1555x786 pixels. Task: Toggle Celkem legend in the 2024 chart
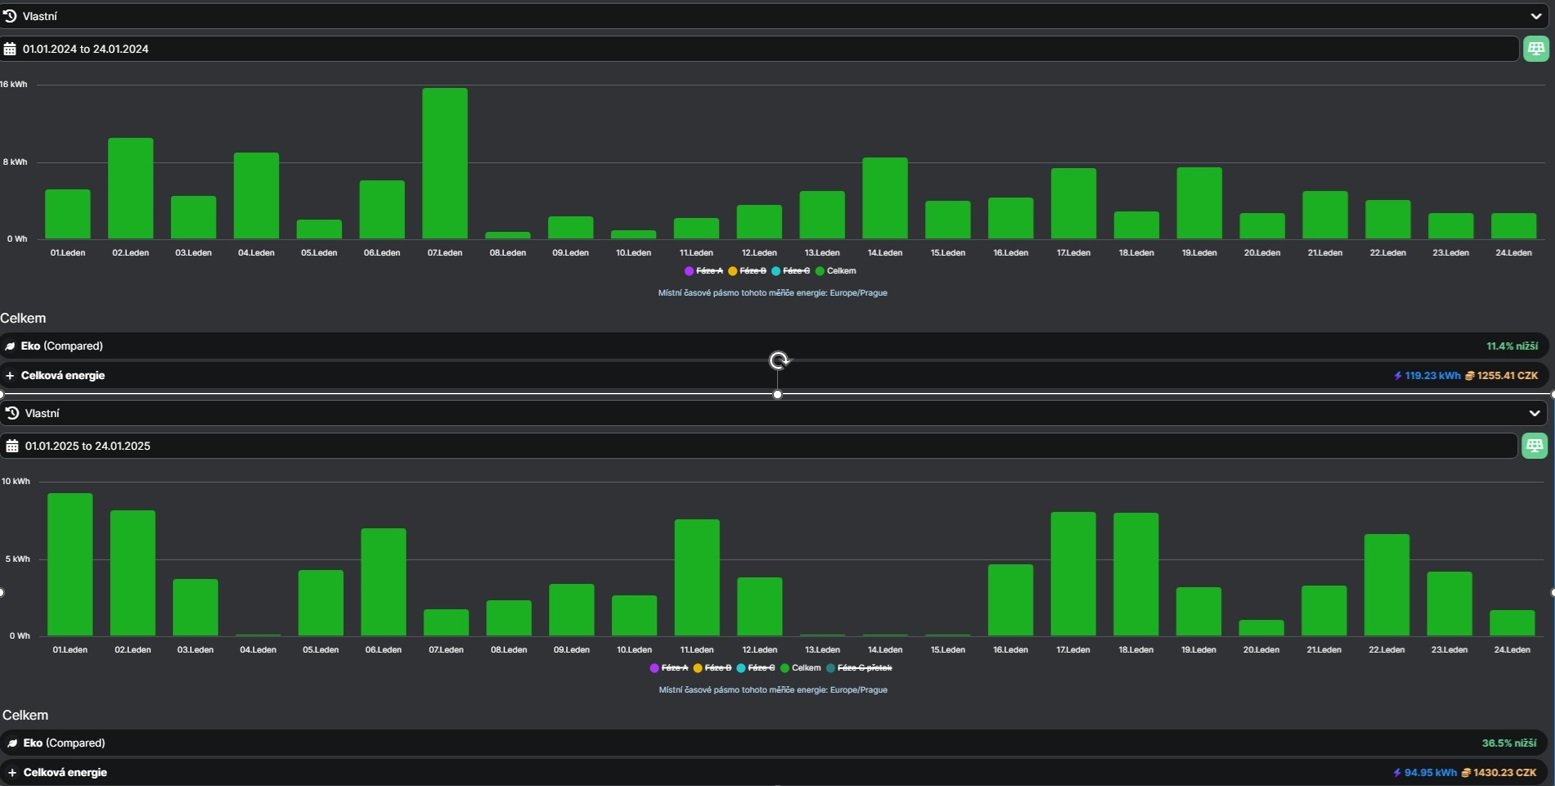click(x=836, y=271)
